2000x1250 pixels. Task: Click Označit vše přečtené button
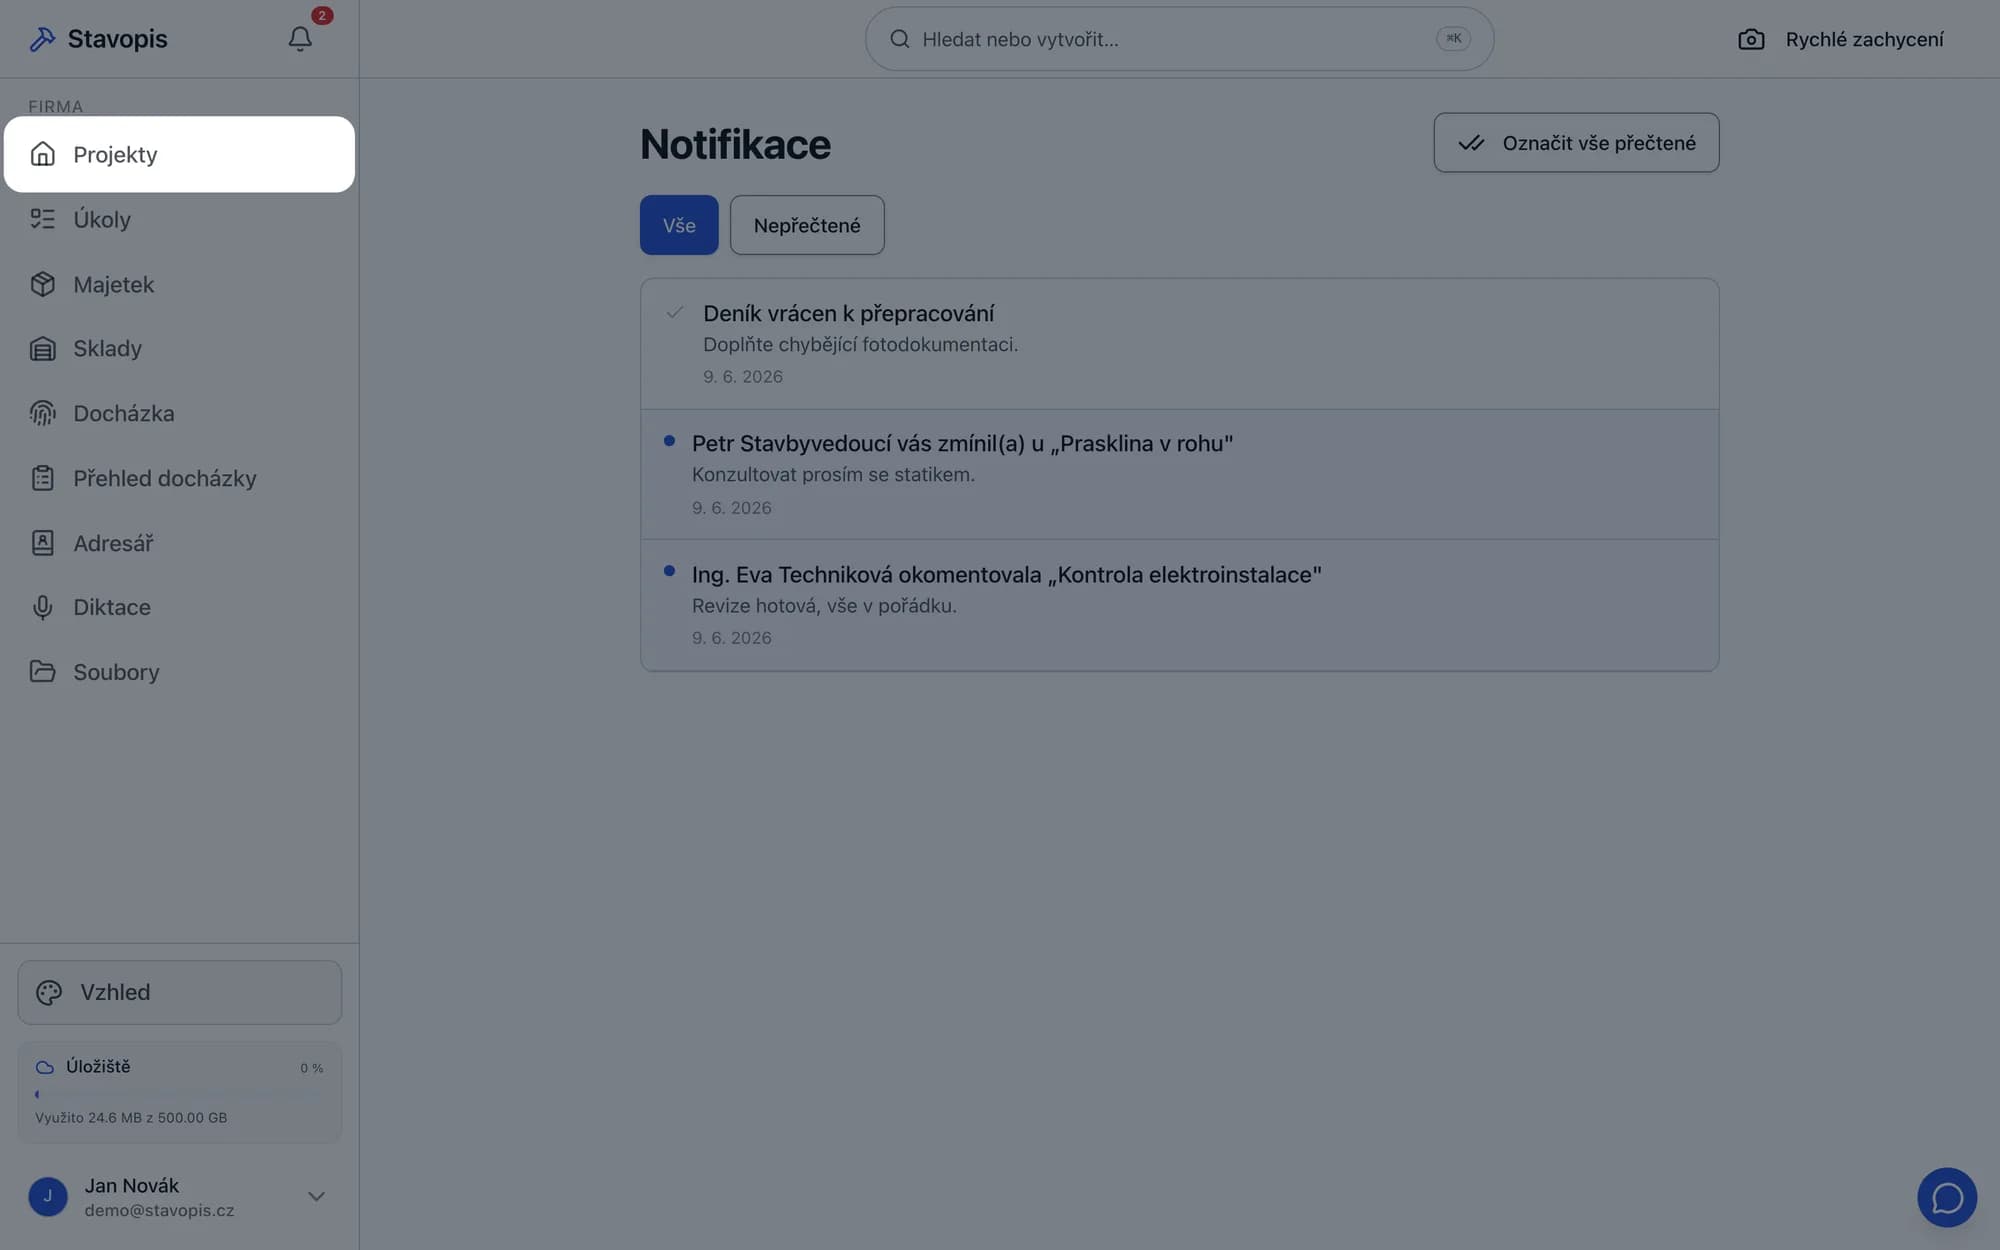coord(1576,143)
